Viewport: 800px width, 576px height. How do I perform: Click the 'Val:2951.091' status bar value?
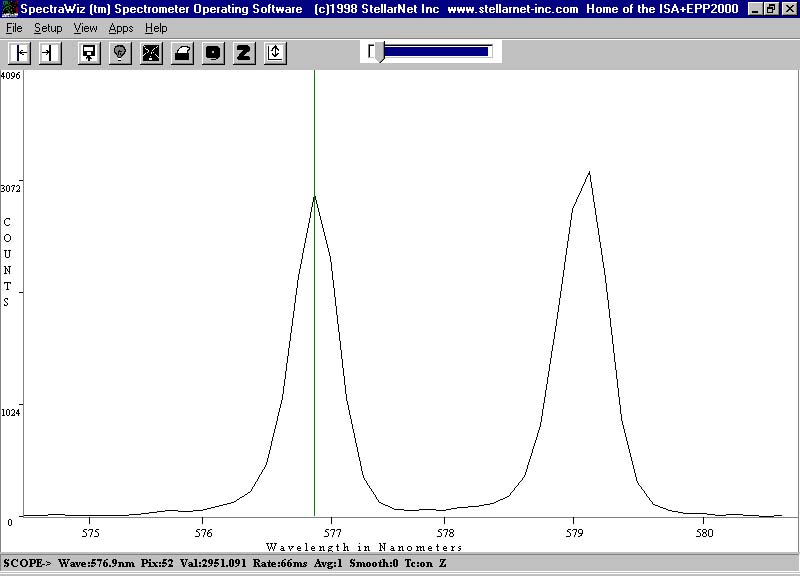tap(213, 564)
